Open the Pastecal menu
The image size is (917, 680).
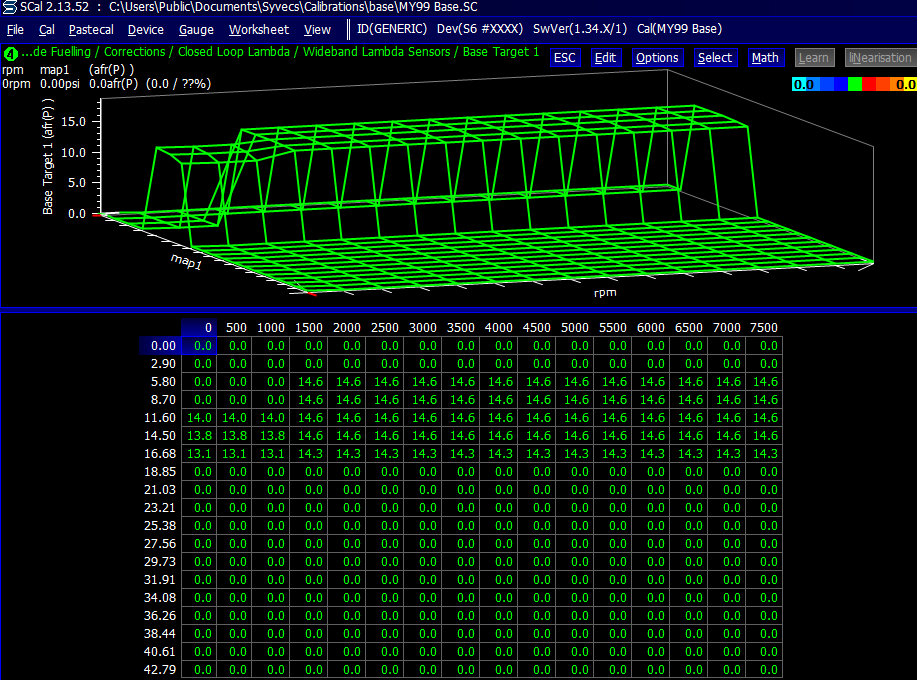pos(91,29)
